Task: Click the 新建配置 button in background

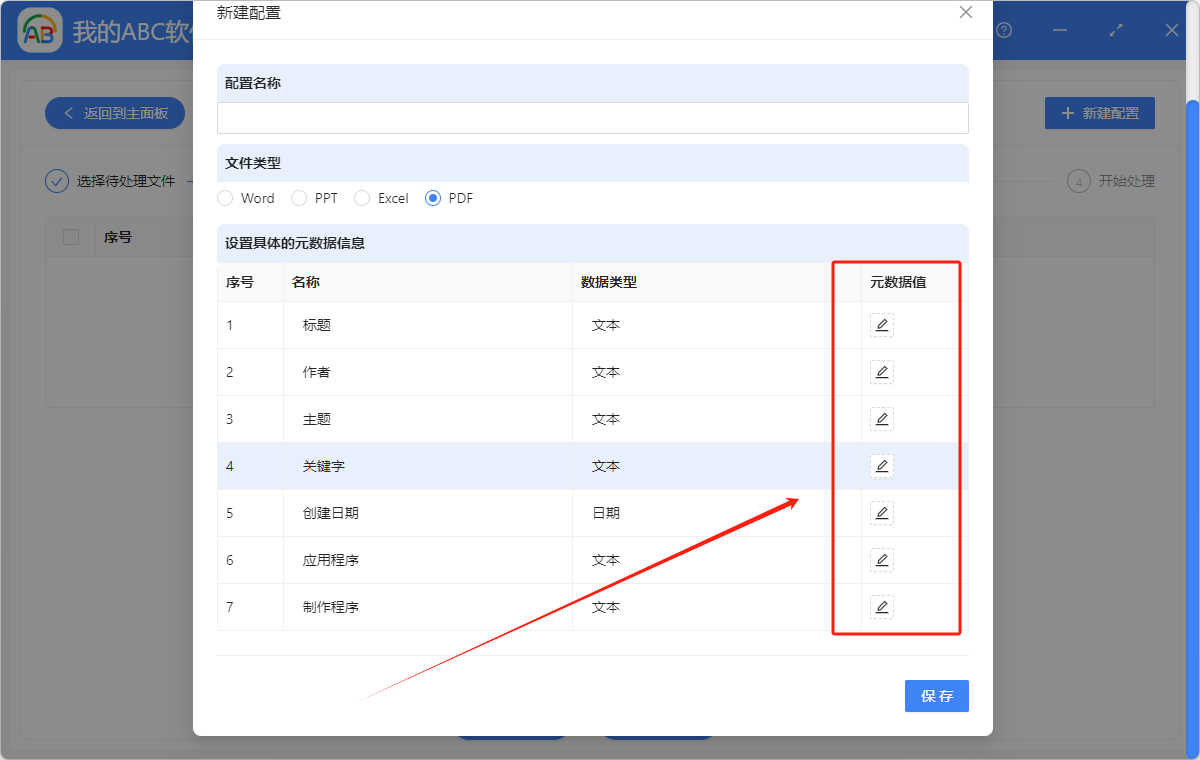Action: click(1099, 113)
